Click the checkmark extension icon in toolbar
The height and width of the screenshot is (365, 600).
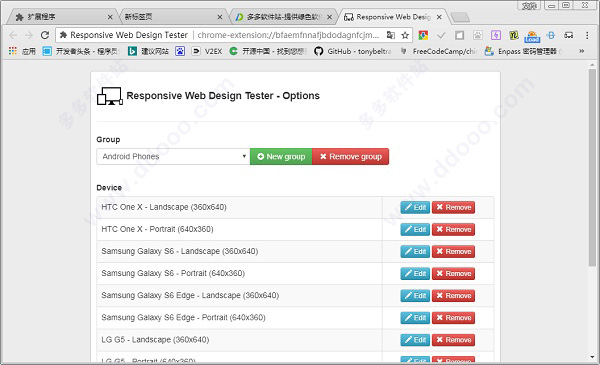point(441,35)
